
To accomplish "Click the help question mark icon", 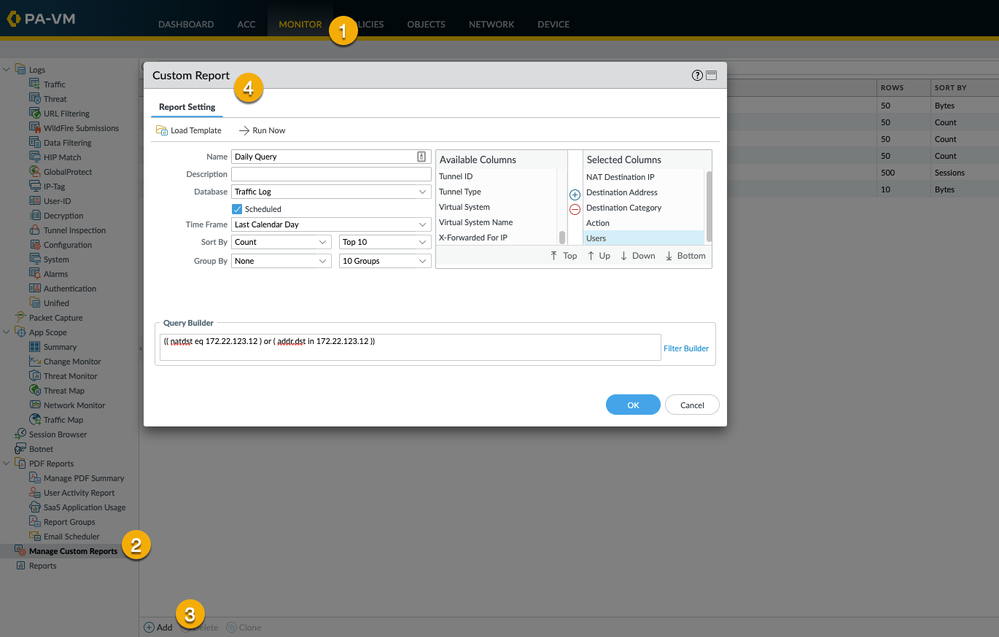I will click(697, 76).
